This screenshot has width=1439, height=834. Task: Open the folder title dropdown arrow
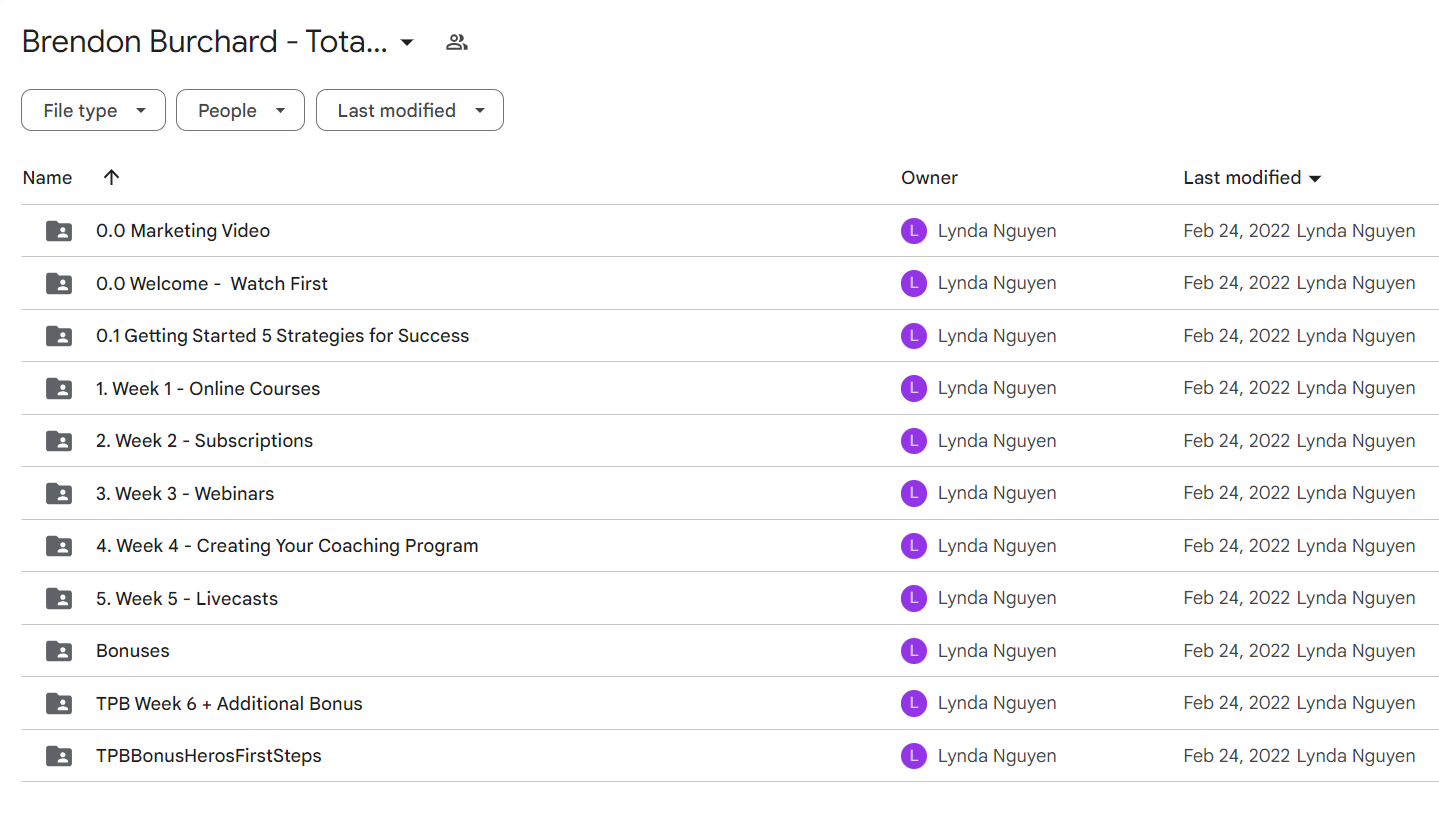tap(407, 42)
